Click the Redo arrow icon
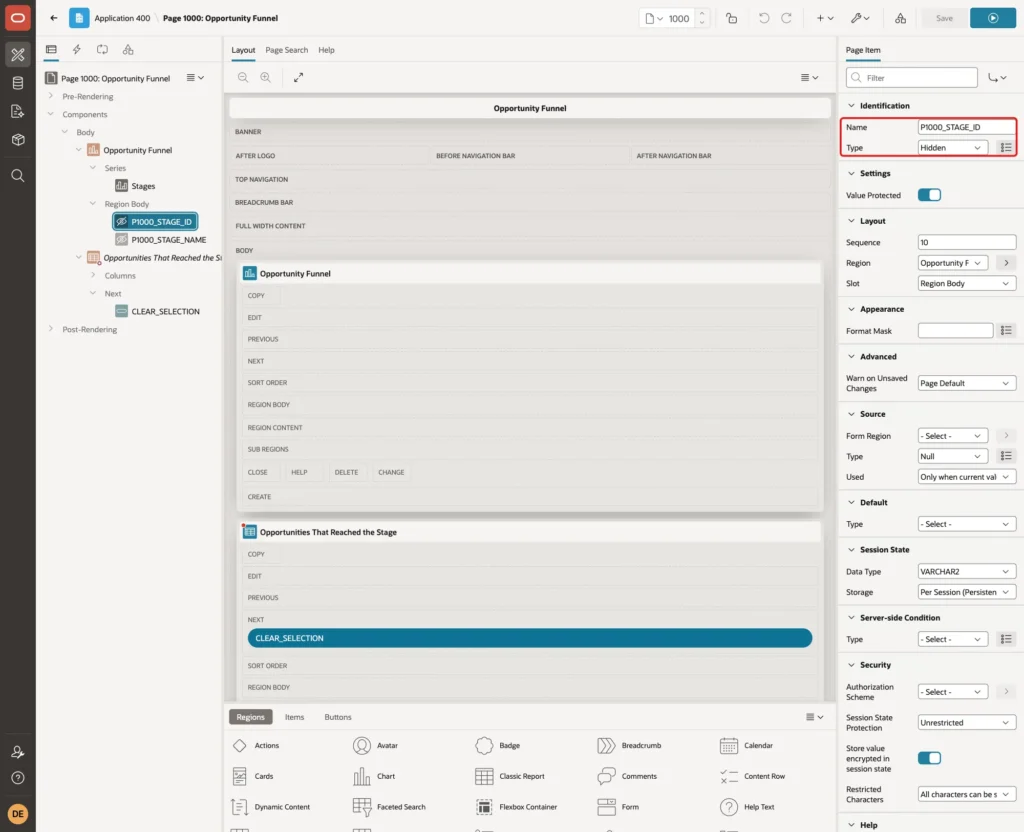Image resolution: width=1024 pixels, height=832 pixels. coord(786,18)
